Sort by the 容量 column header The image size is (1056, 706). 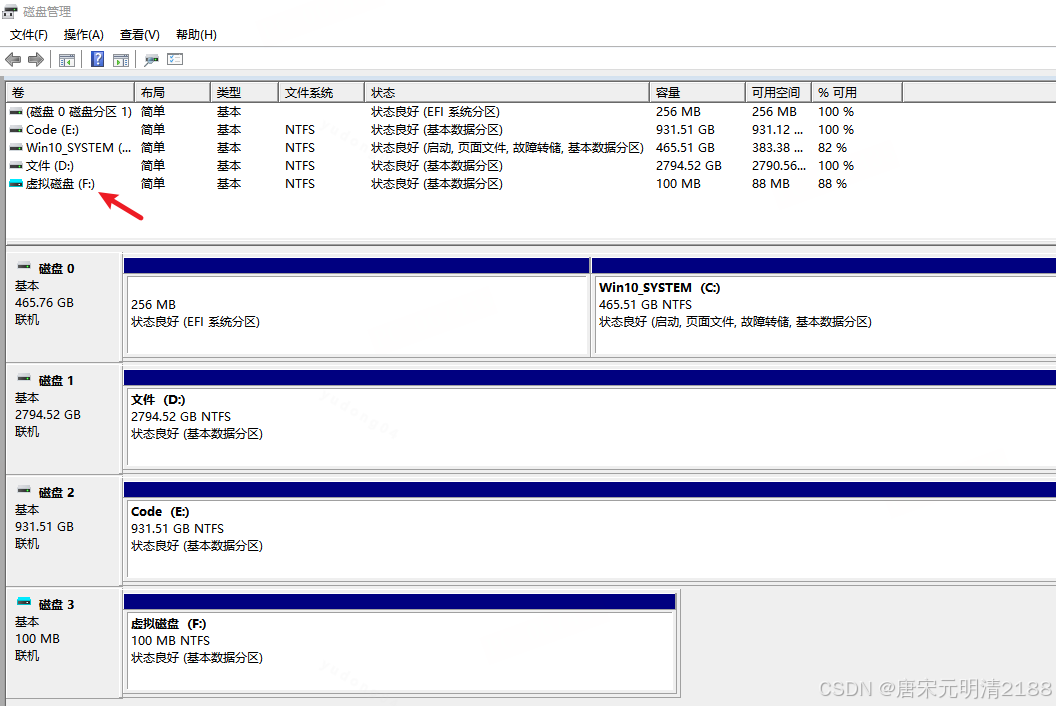click(x=698, y=92)
